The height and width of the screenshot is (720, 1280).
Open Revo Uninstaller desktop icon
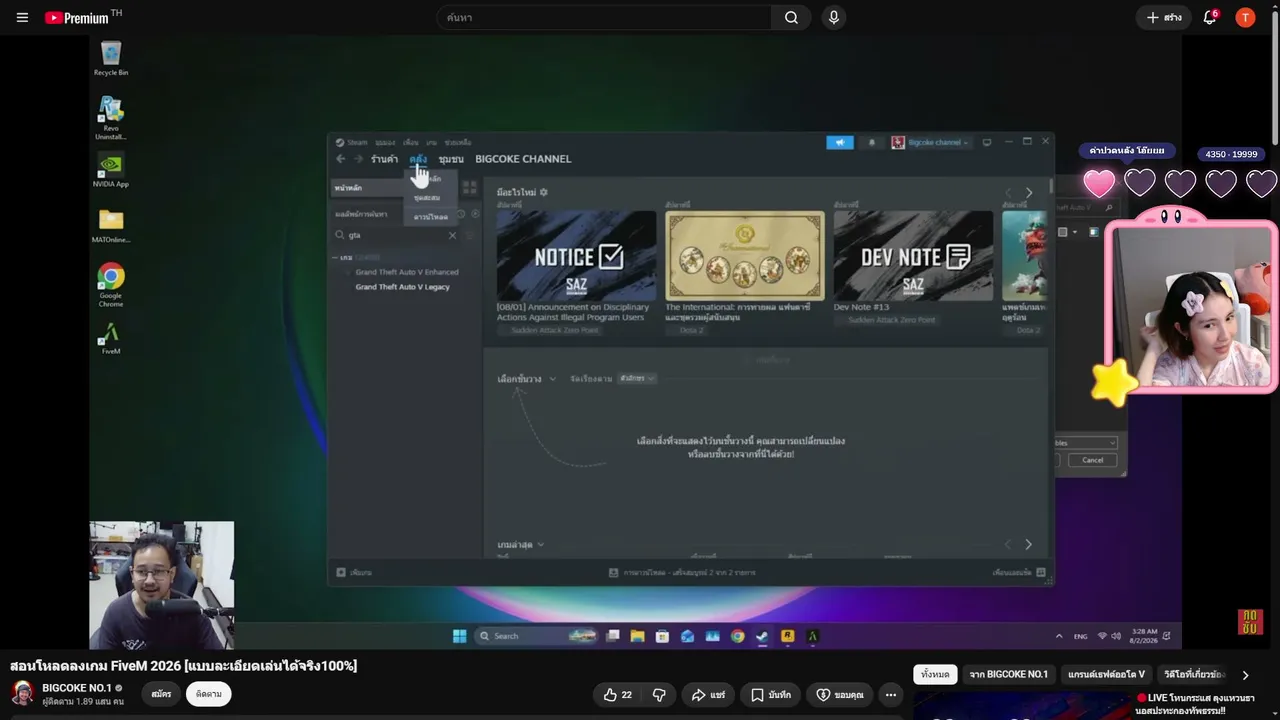111,118
